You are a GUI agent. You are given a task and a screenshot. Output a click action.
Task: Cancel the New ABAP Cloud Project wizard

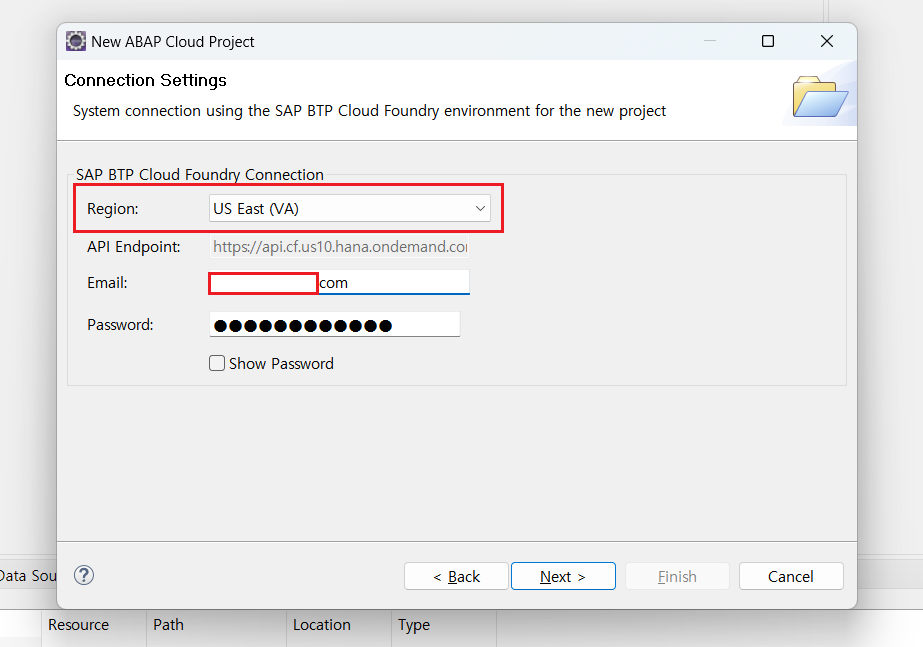(791, 576)
